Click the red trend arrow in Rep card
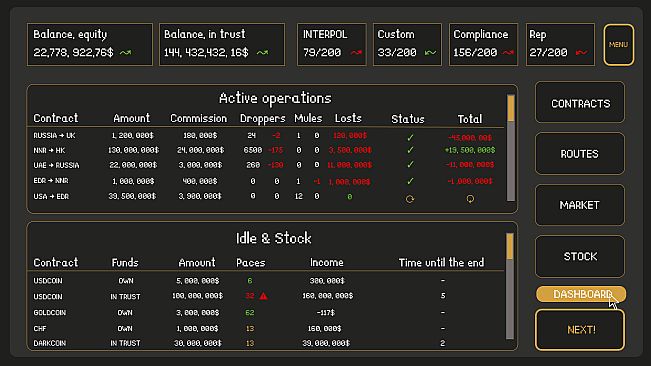651x366 pixels. tap(582, 52)
